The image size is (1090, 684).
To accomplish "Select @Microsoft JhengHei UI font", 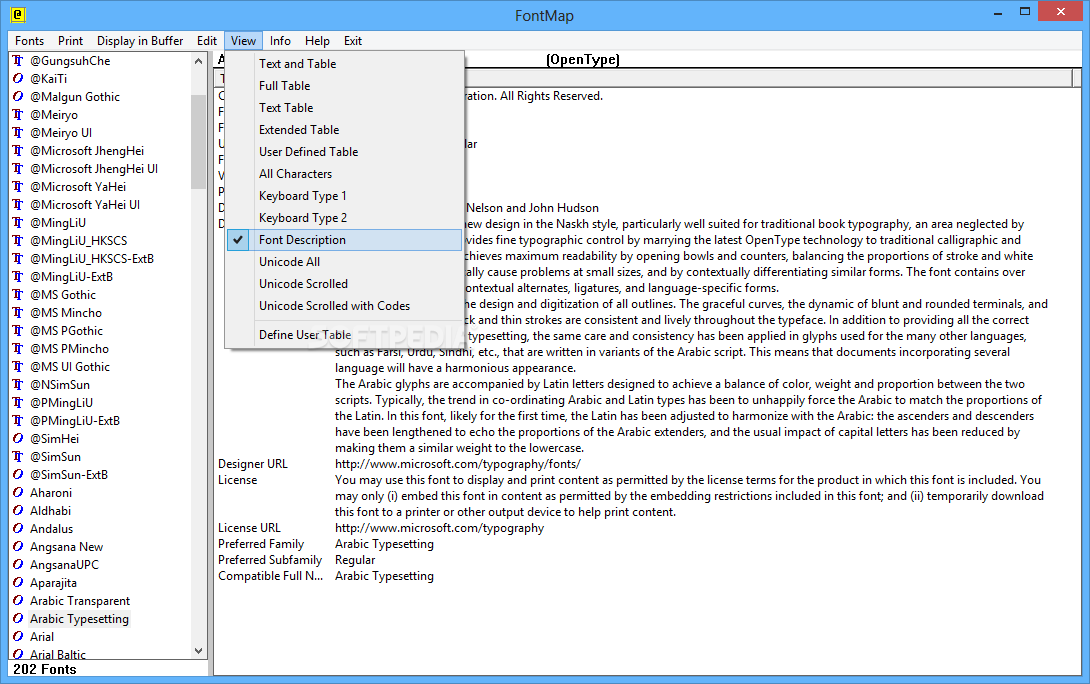I will (x=94, y=169).
